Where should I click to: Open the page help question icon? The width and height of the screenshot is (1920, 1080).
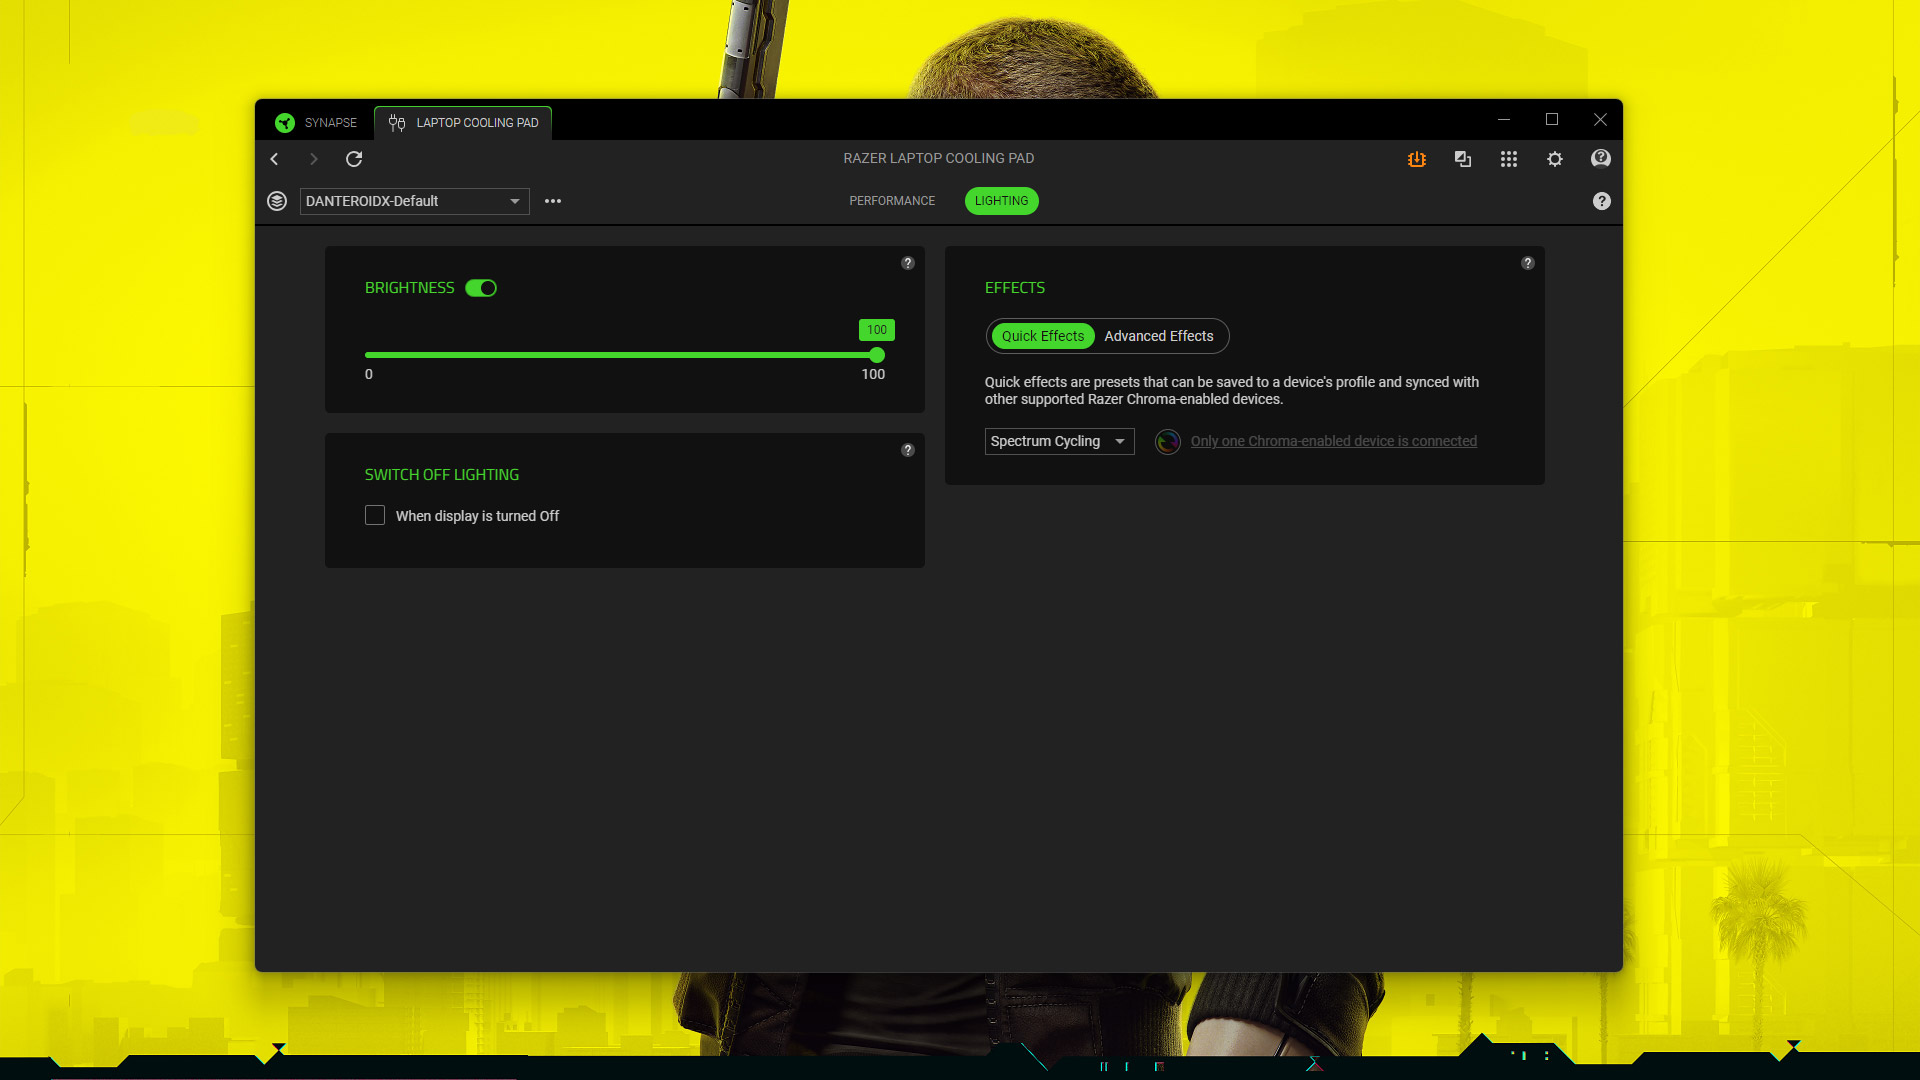click(x=1602, y=201)
